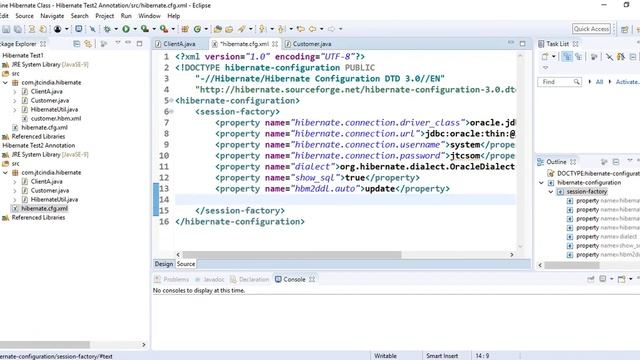Click the Open Perspective icon near Quick Access
Viewport: 640px width, 360px height.
point(624,29)
